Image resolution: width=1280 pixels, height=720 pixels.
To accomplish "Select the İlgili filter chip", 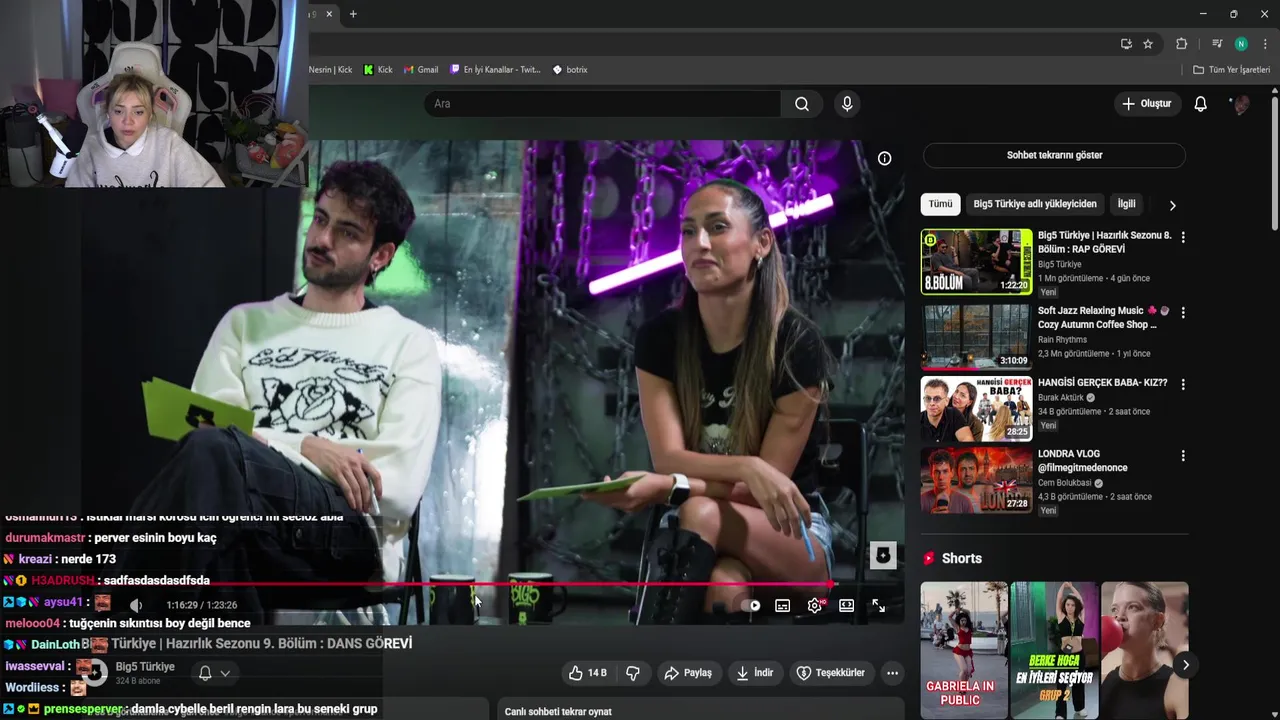I will point(1127,204).
